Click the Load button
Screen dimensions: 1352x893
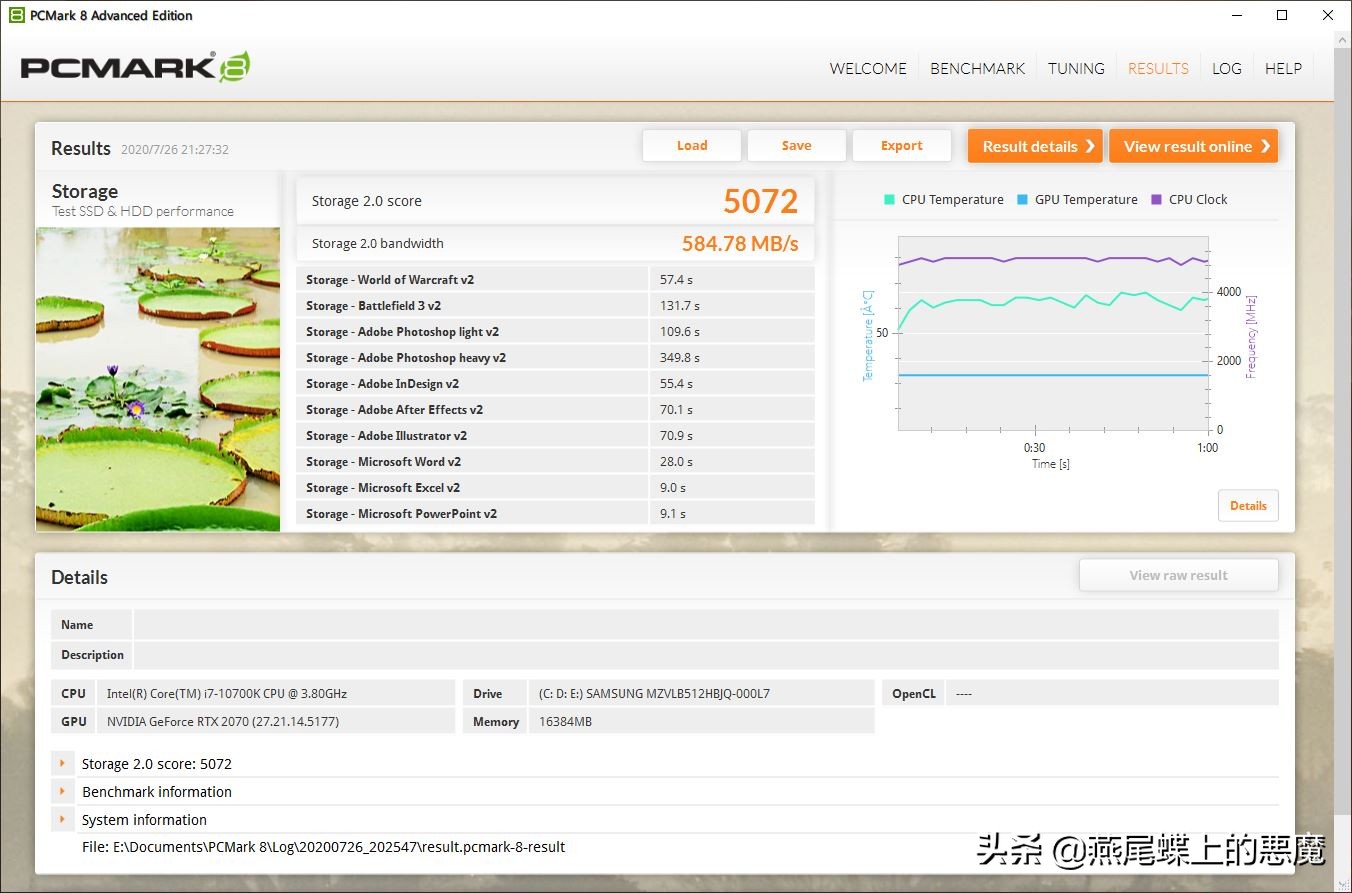point(691,145)
